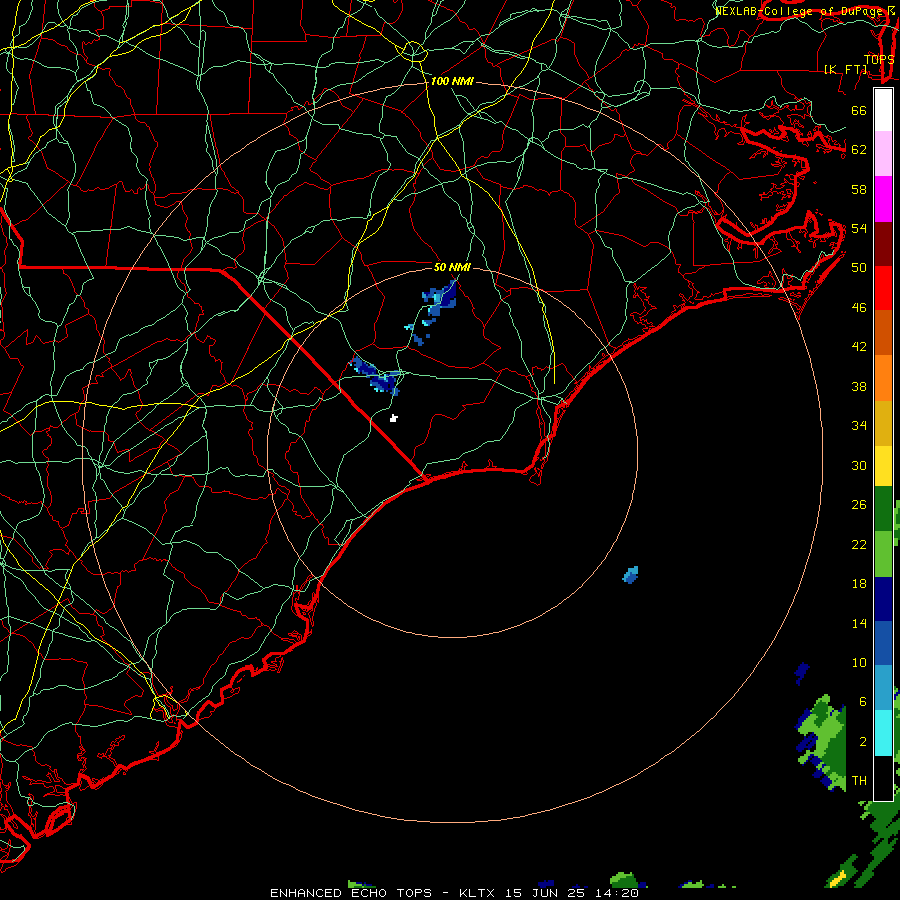The image size is (900, 900).
Task: Click the "14" scale value
Action: click(x=859, y=623)
